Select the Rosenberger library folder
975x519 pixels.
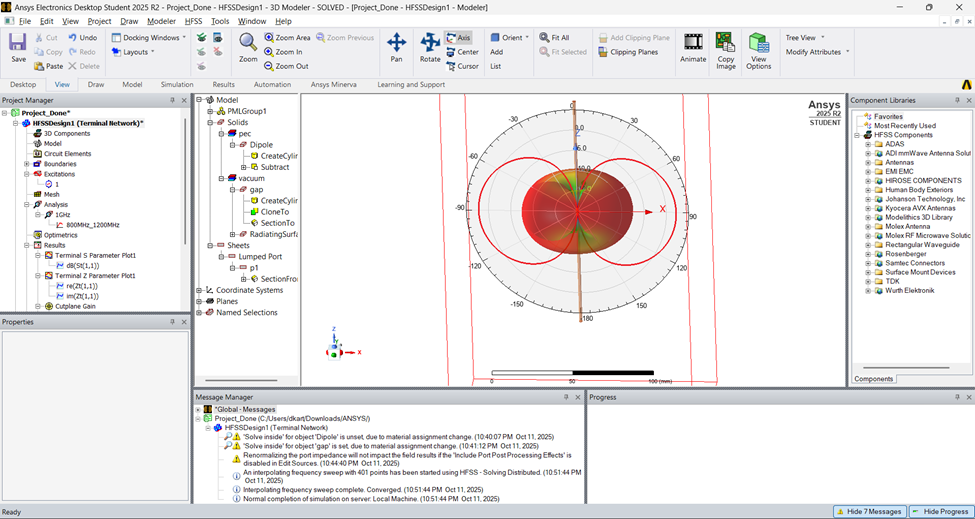coord(904,254)
